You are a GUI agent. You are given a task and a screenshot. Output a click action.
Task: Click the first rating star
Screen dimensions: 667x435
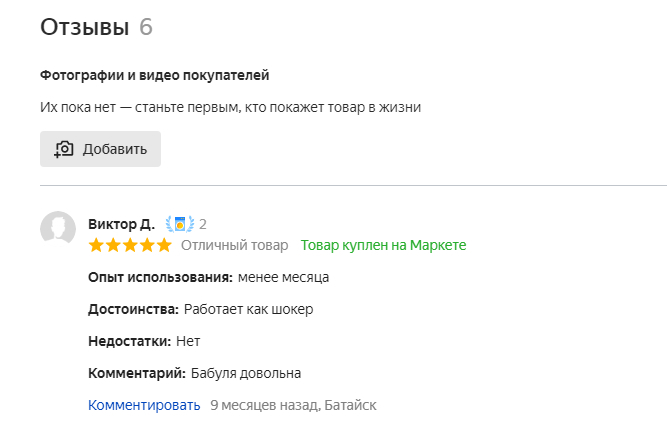pos(96,245)
